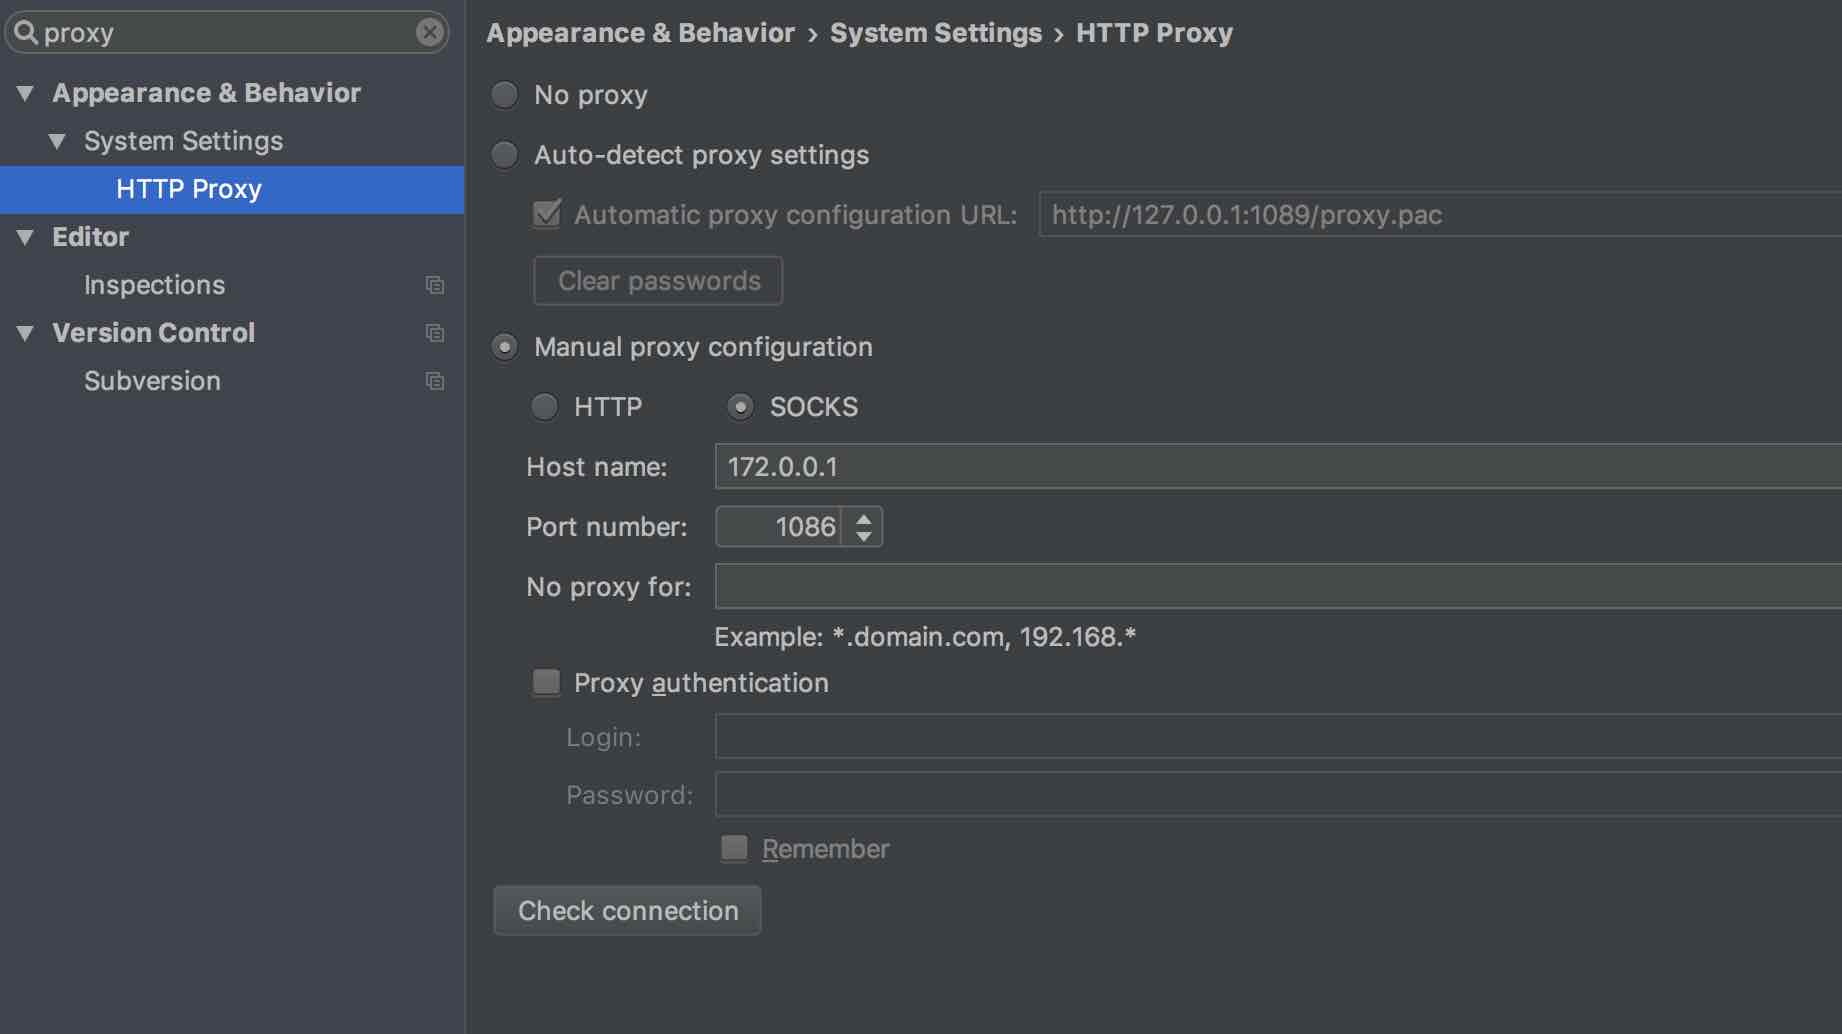Click the HTTP Proxy breadcrumb title
Image resolution: width=1842 pixels, height=1034 pixels.
point(1154,33)
